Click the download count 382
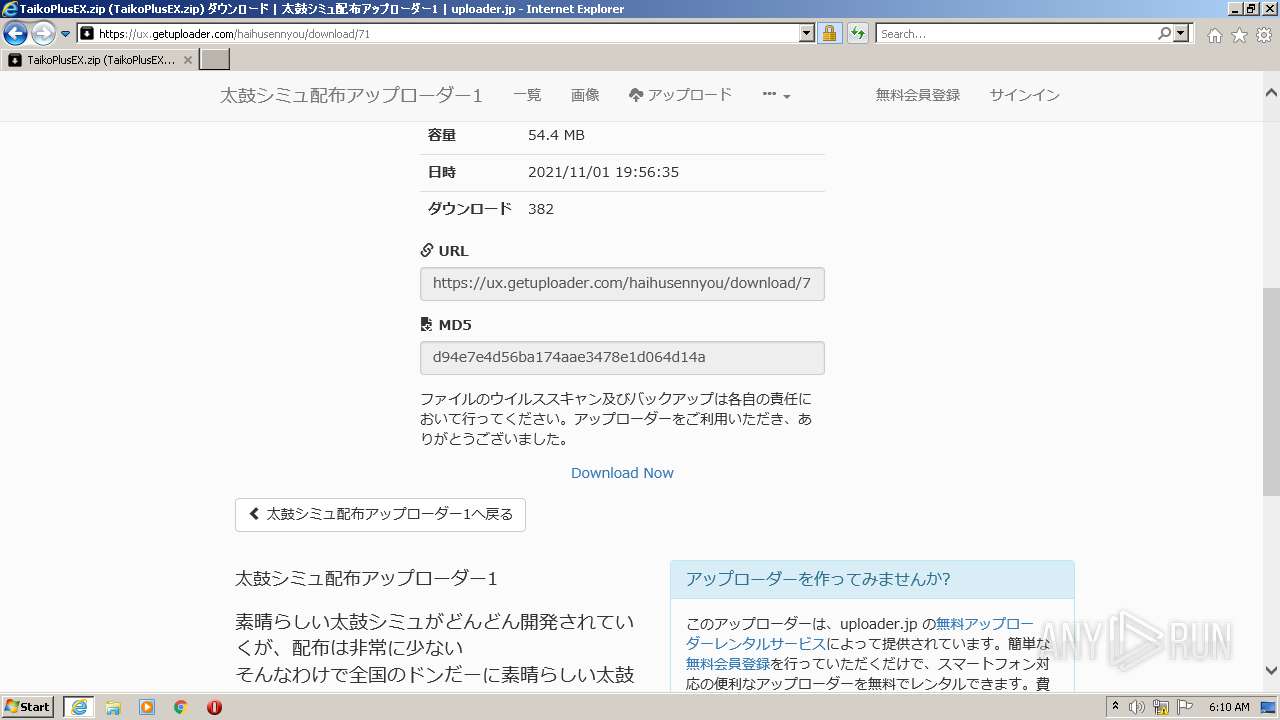Screen dimensions: 1280x720 click(x=541, y=209)
